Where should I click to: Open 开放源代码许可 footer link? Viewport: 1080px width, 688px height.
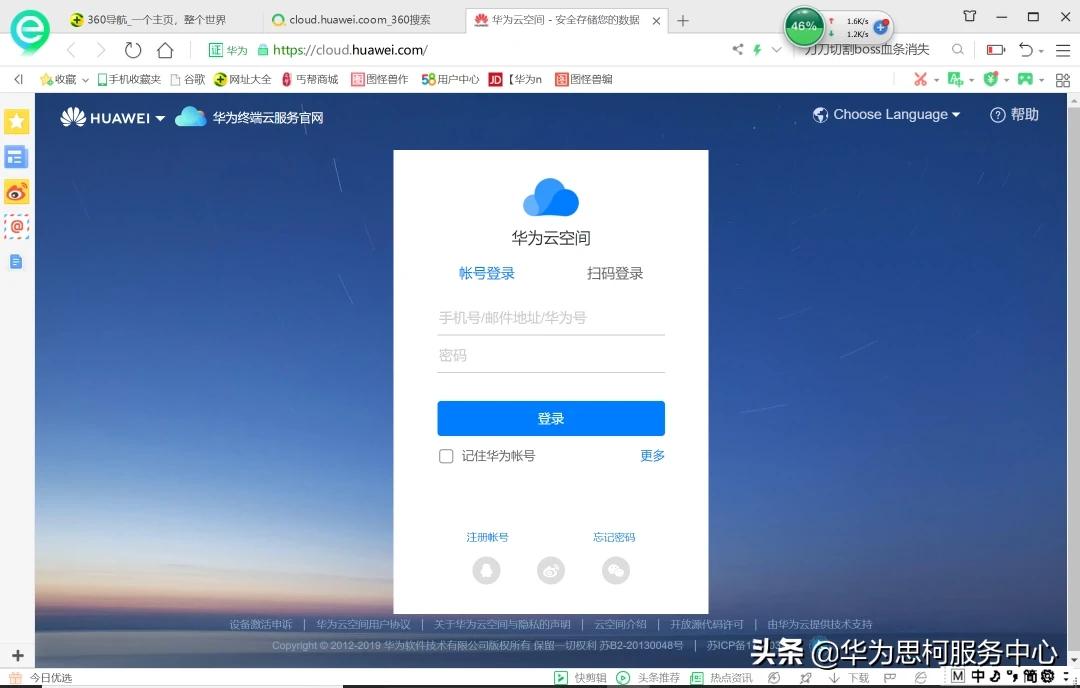(x=707, y=625)
